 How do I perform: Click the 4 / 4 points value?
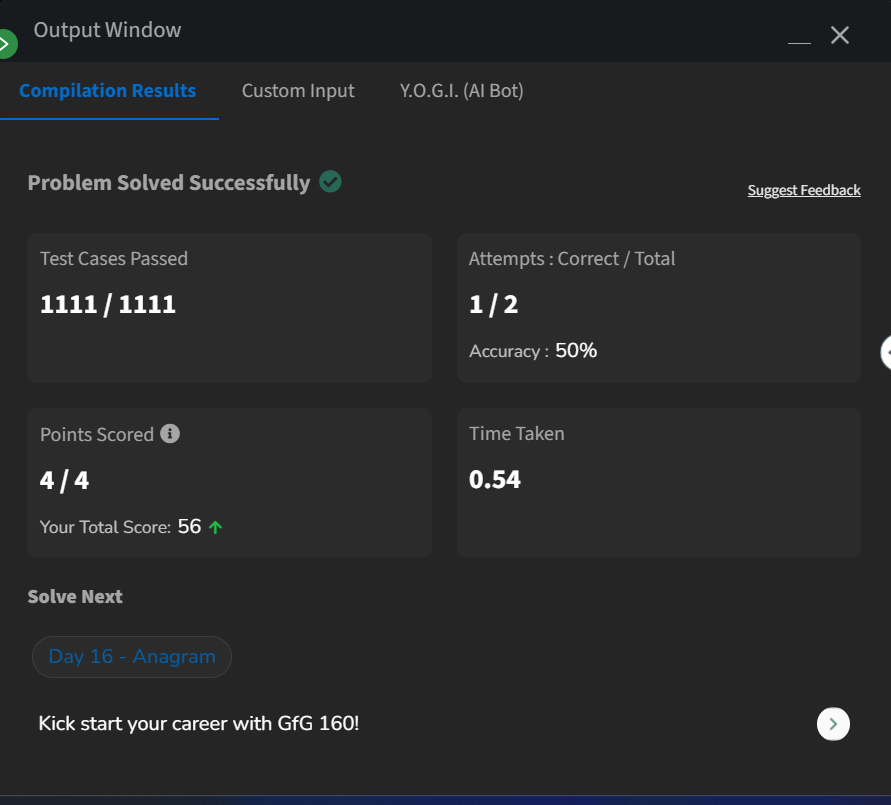[64, 481]
